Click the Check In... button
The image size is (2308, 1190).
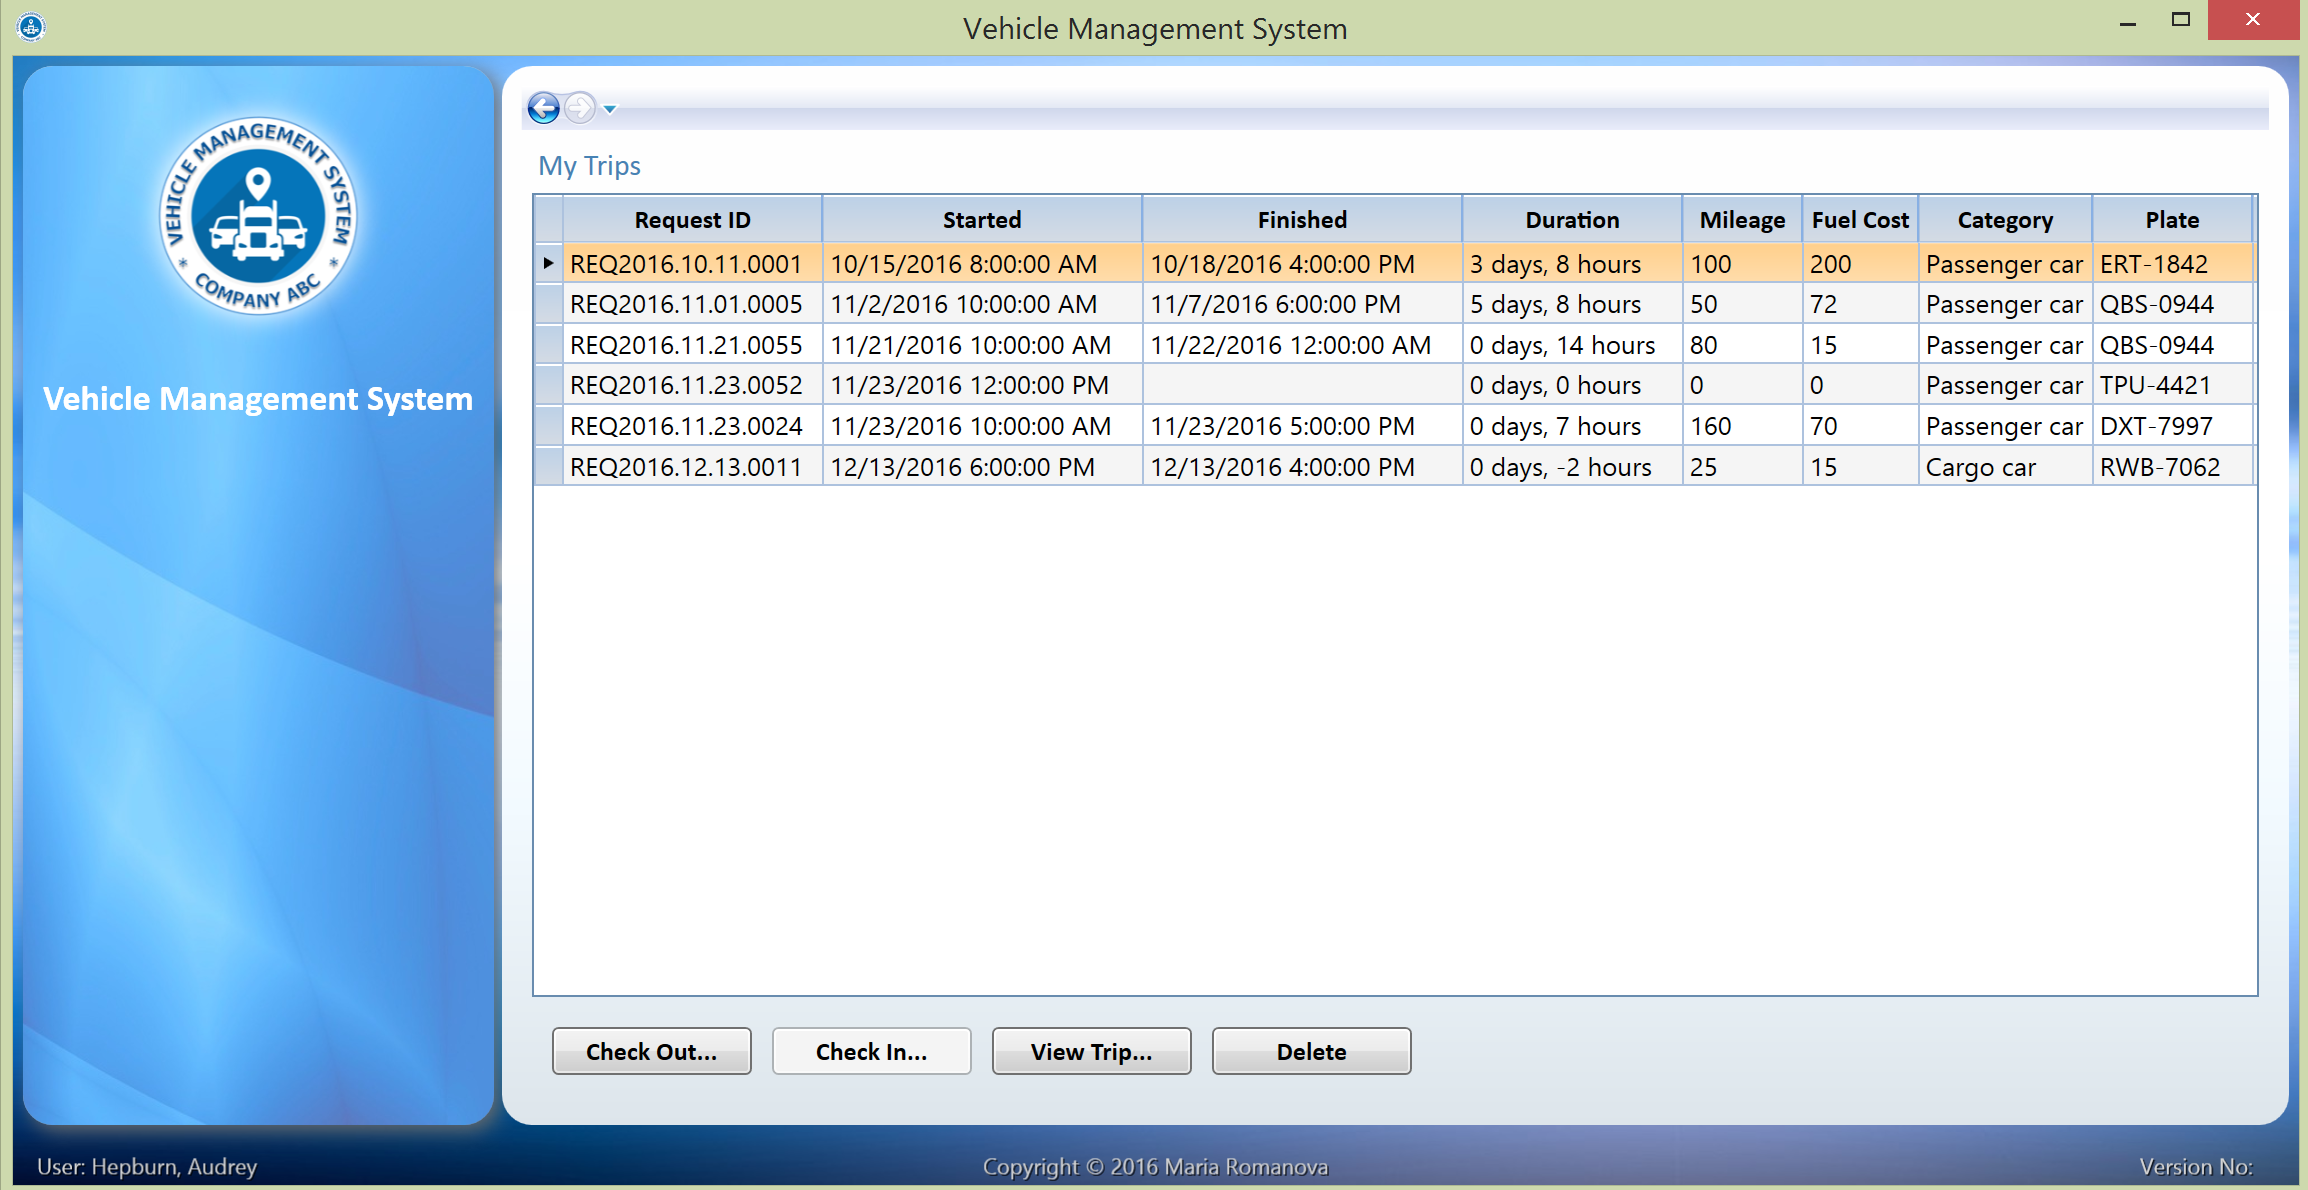coord(871,1051)
